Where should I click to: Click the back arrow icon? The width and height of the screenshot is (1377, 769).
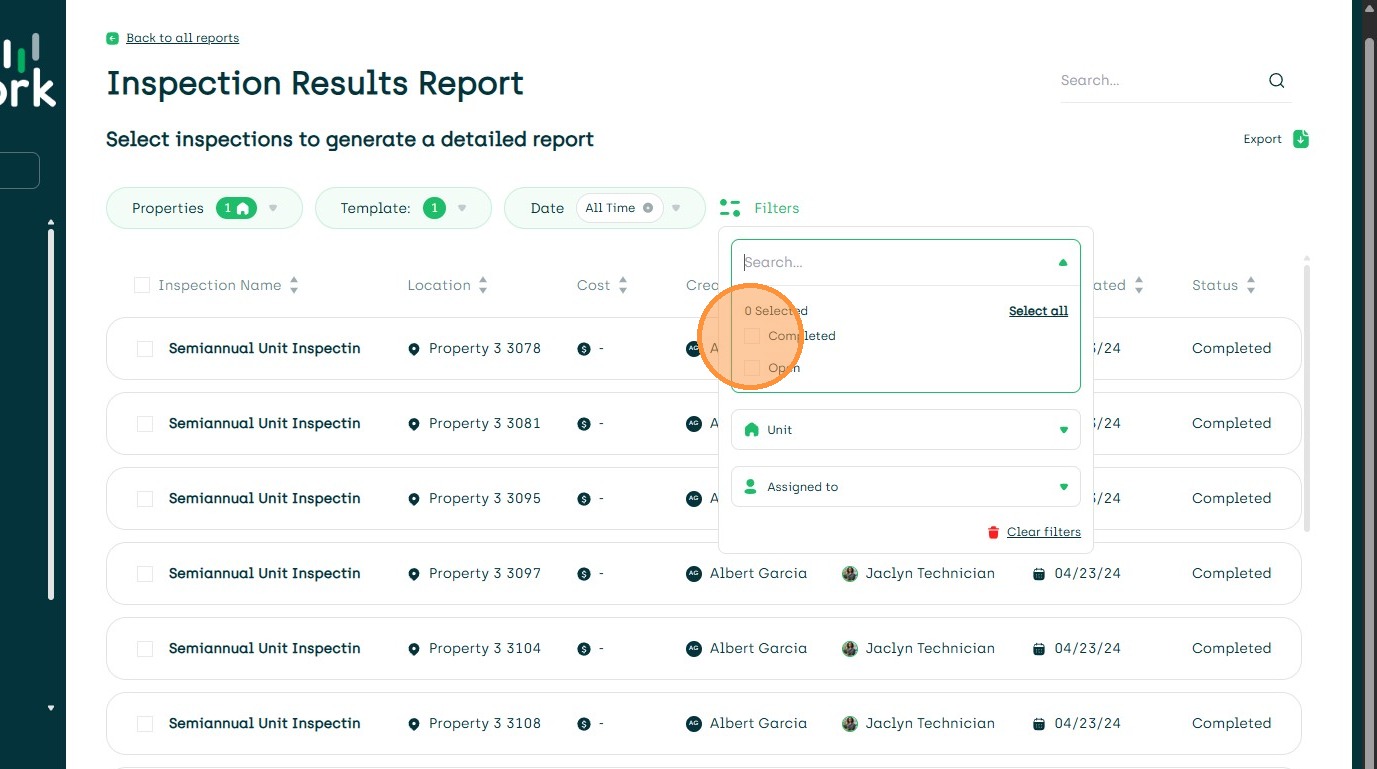point(112,39)
